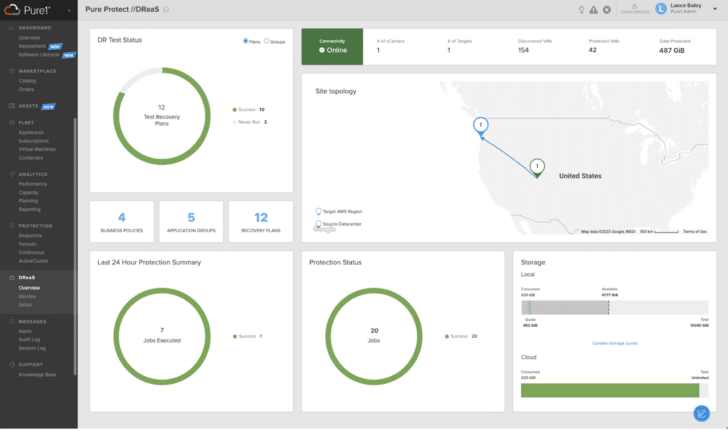Open Analytics Reporting
Viewport: 728px width, 431px height.
[x=30, y=209]
